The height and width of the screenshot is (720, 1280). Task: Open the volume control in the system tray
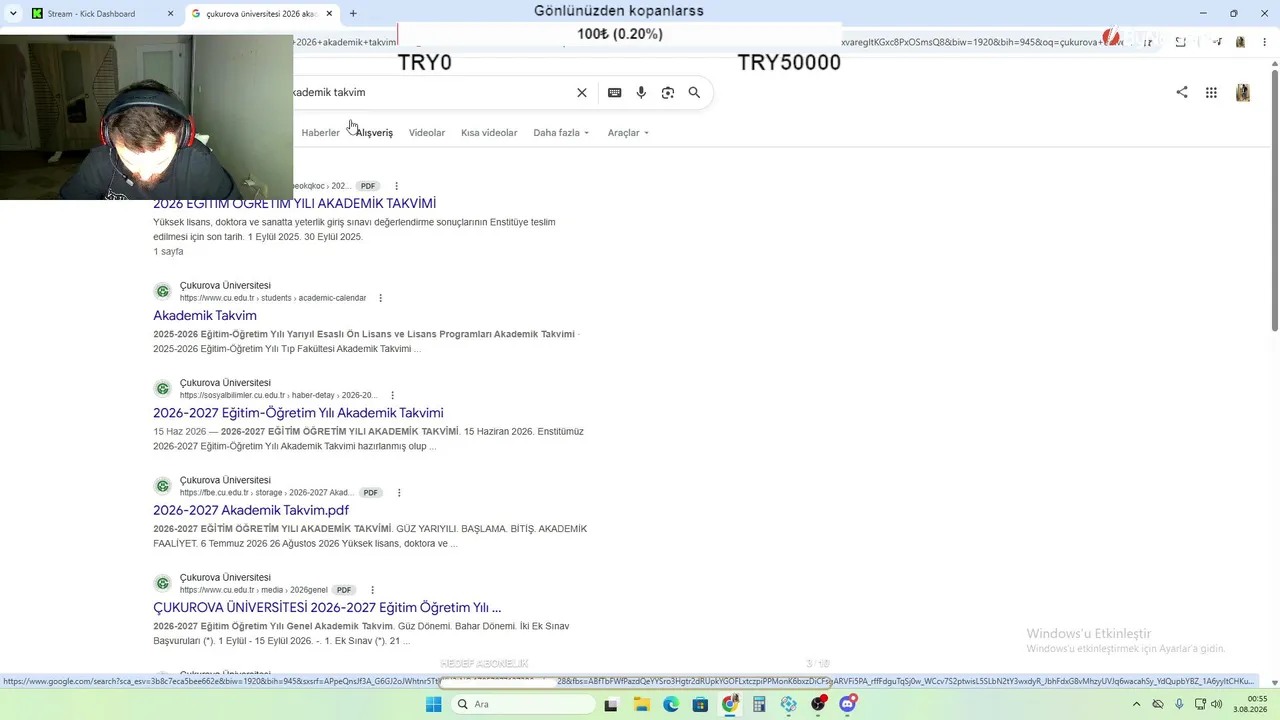(1216, 704)
